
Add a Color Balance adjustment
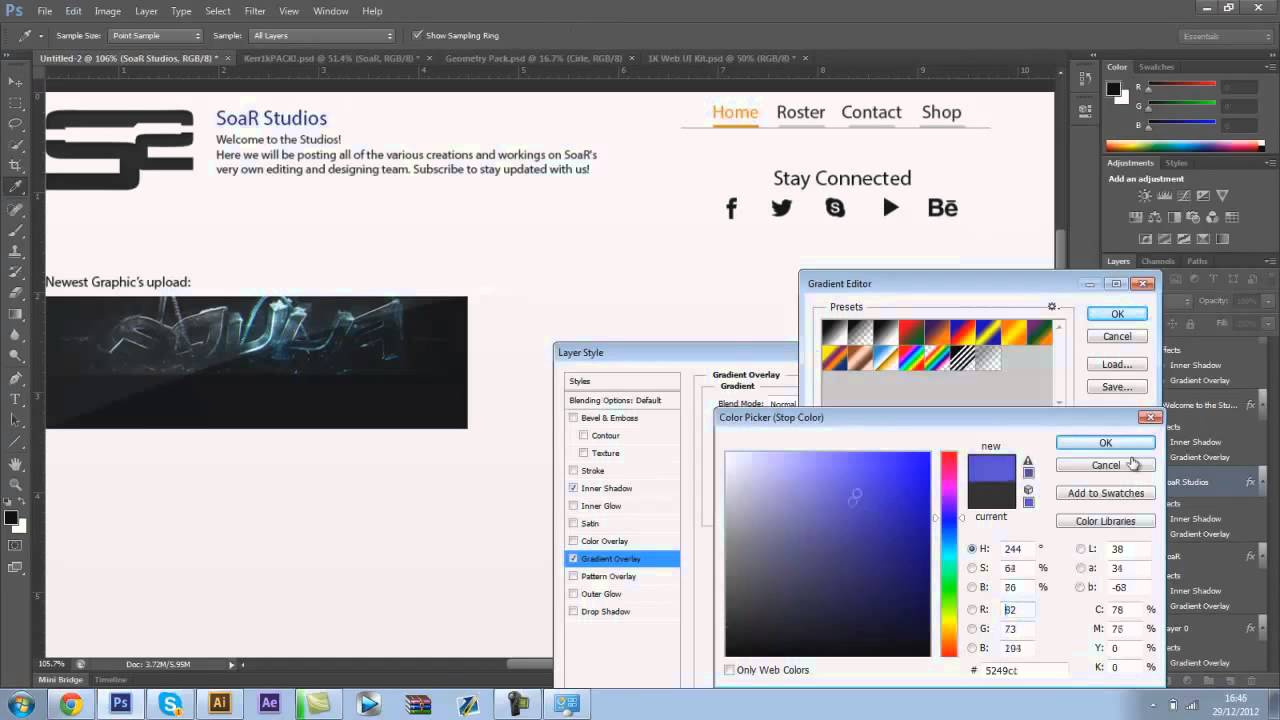[x=1154, y=217]
